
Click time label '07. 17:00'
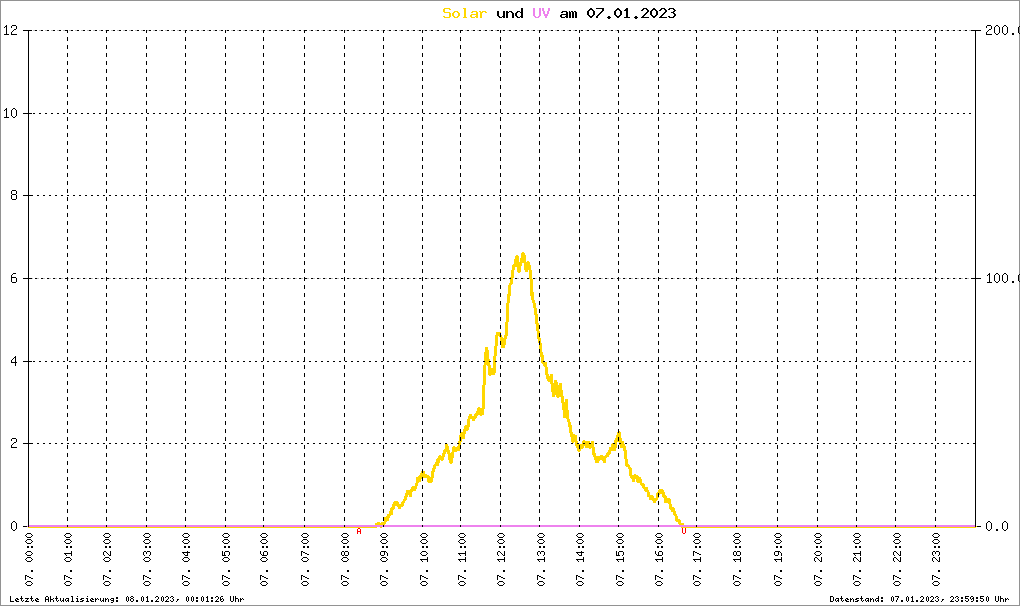[x=697, y=560]
